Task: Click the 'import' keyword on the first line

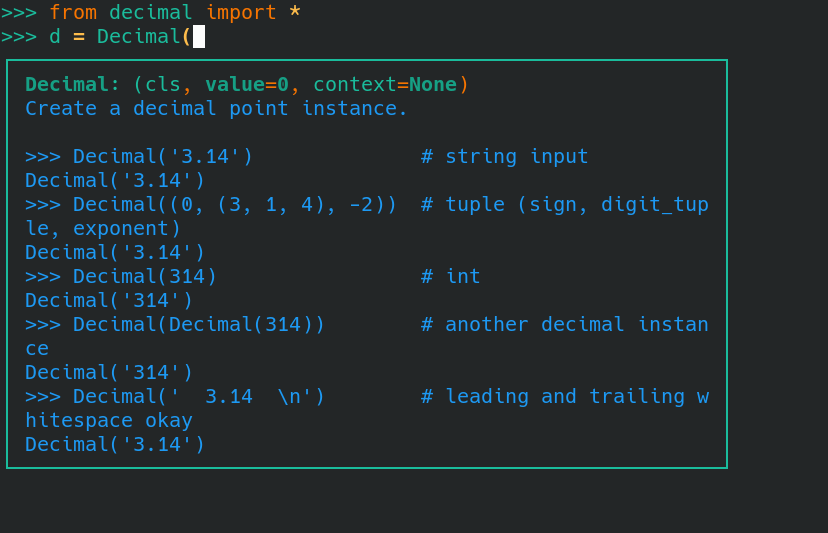Action: 241,13
